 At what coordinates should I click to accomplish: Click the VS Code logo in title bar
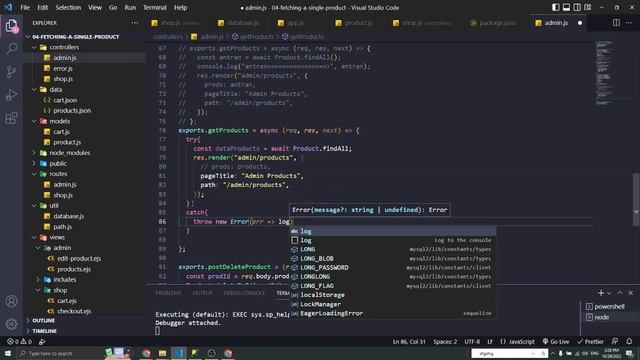[x=8, y=7]
